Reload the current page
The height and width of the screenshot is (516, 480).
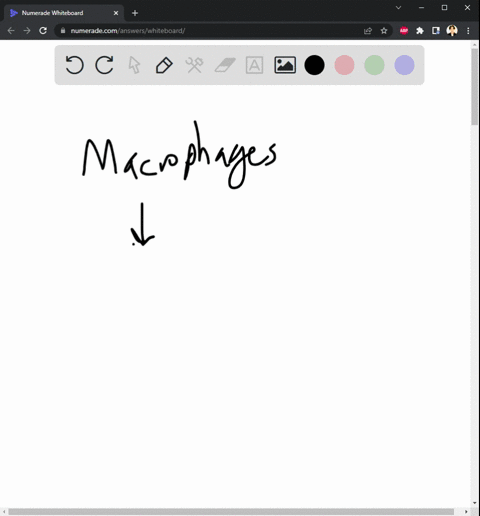click(43, 31)
